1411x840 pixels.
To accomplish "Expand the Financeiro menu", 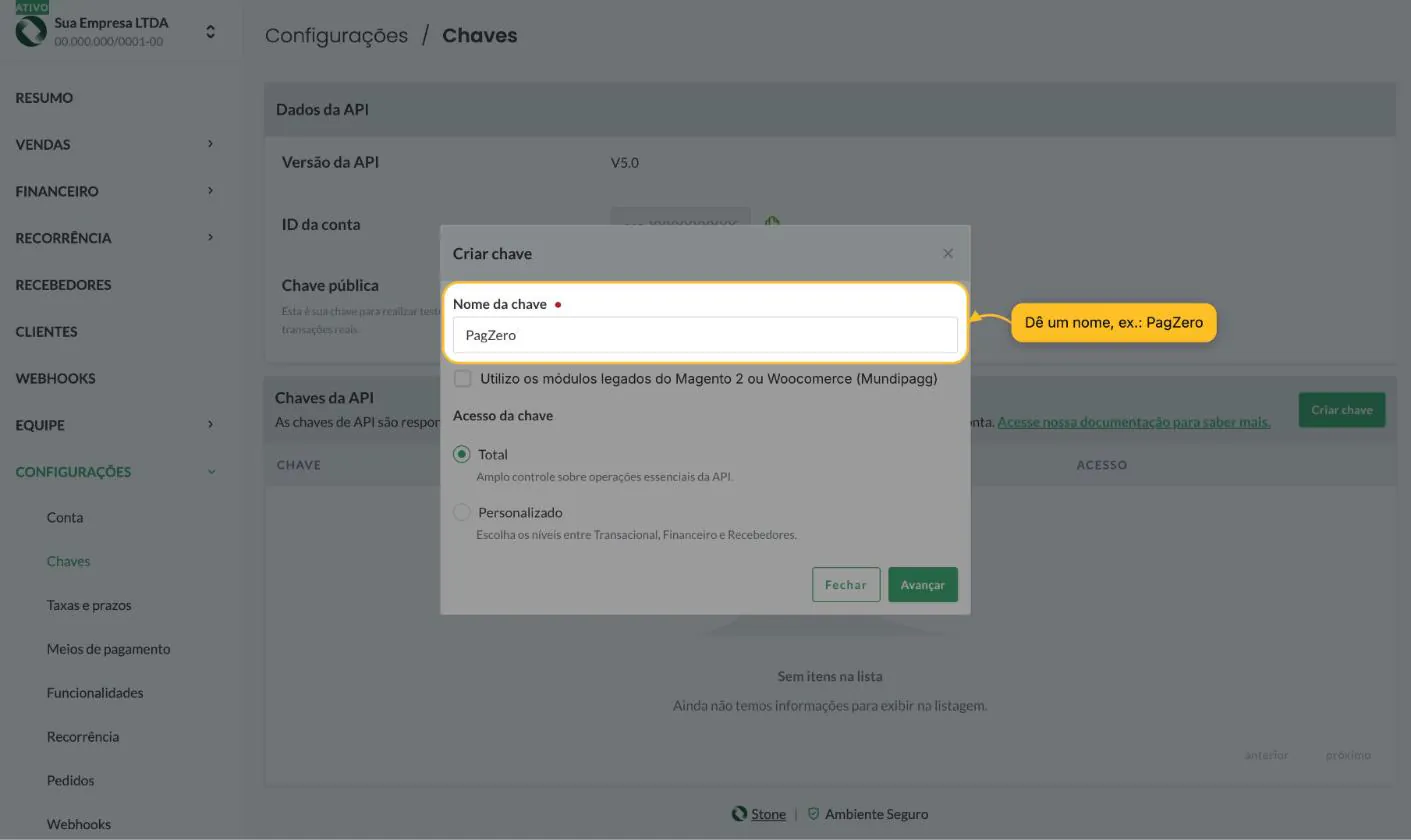I will 210,191.
